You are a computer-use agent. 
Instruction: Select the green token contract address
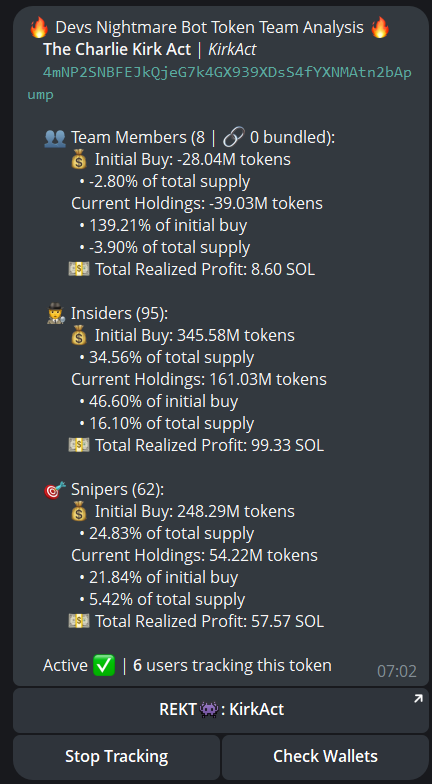pos(220,84)
